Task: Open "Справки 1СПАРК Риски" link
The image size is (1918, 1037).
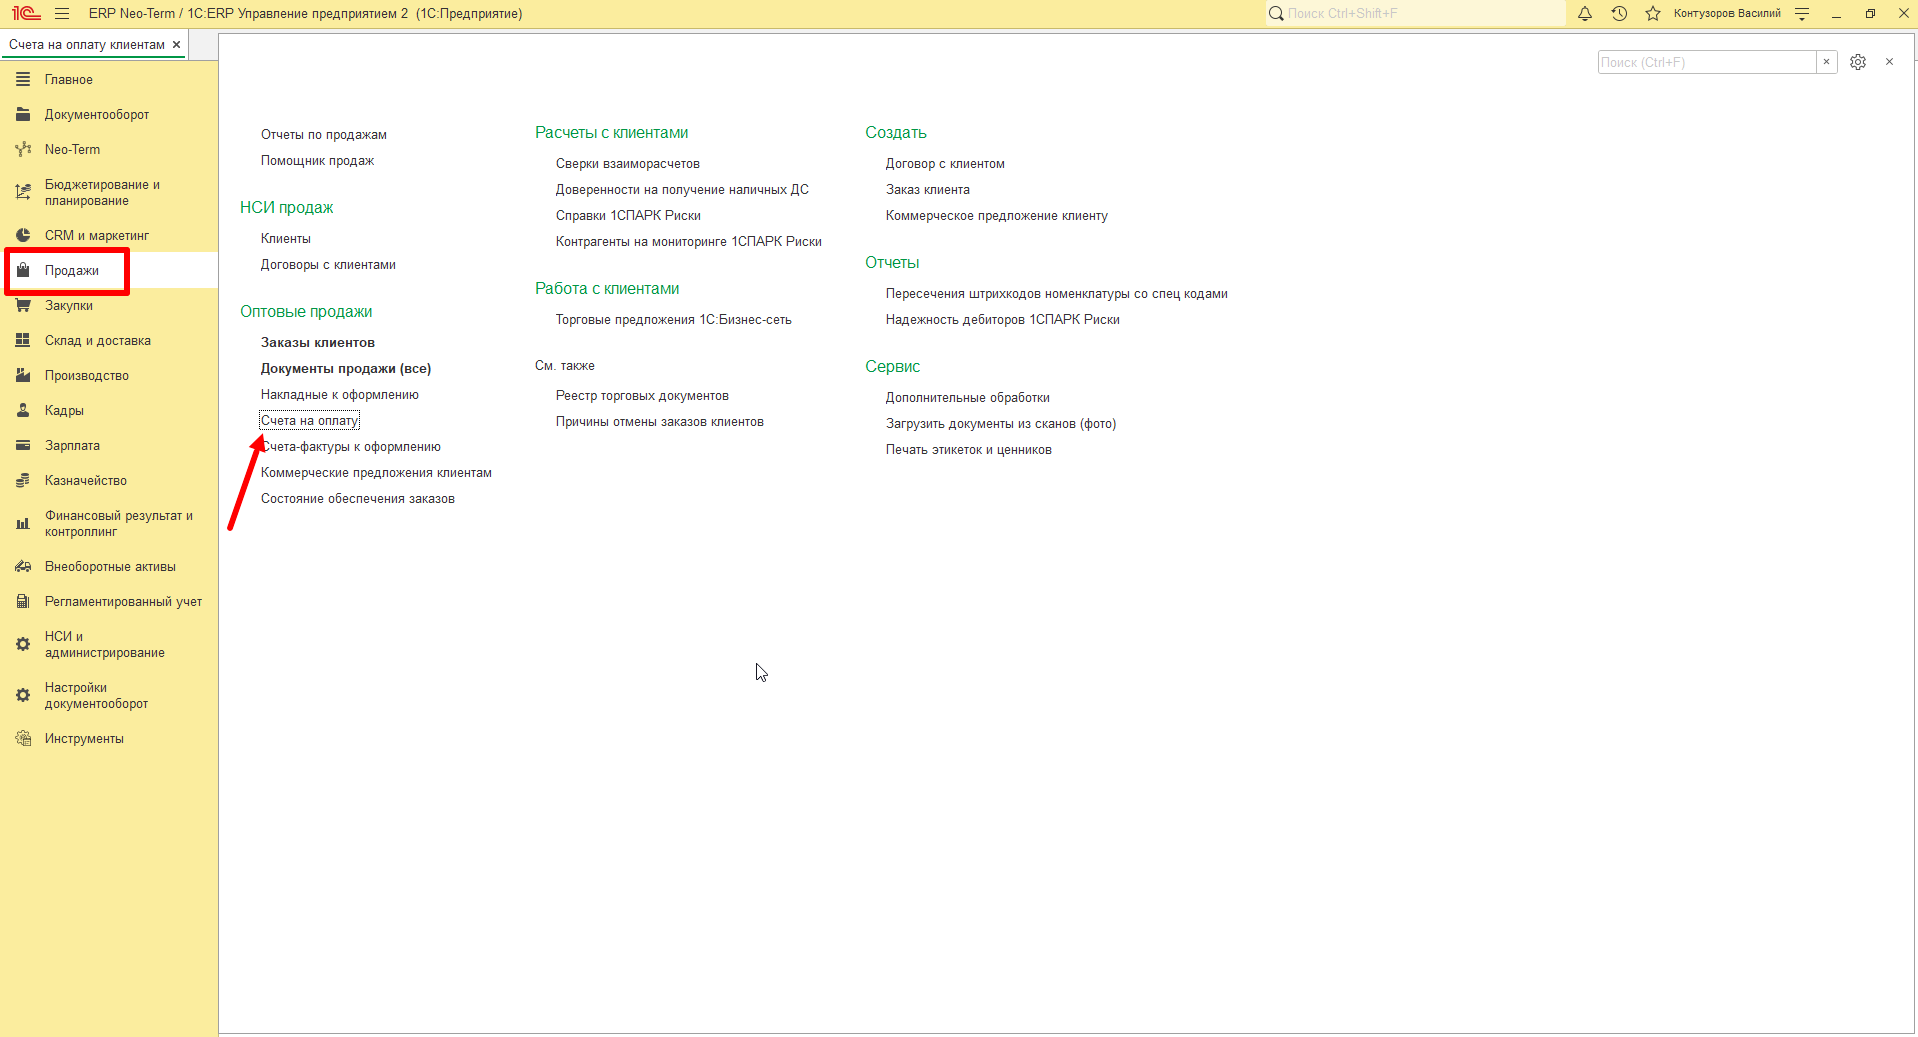Action: (628, 216)
